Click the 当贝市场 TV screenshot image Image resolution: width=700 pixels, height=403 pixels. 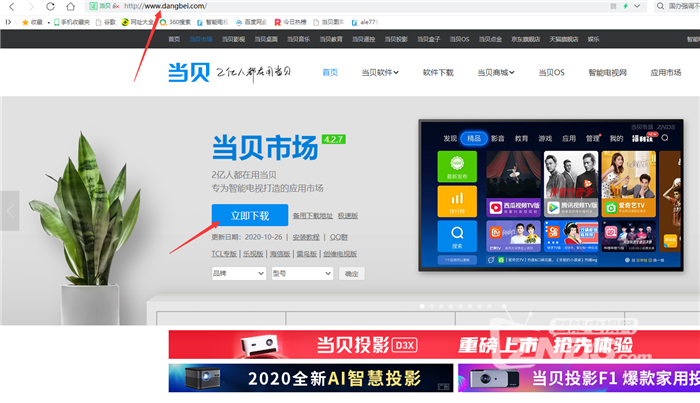(x=551, y=195)
